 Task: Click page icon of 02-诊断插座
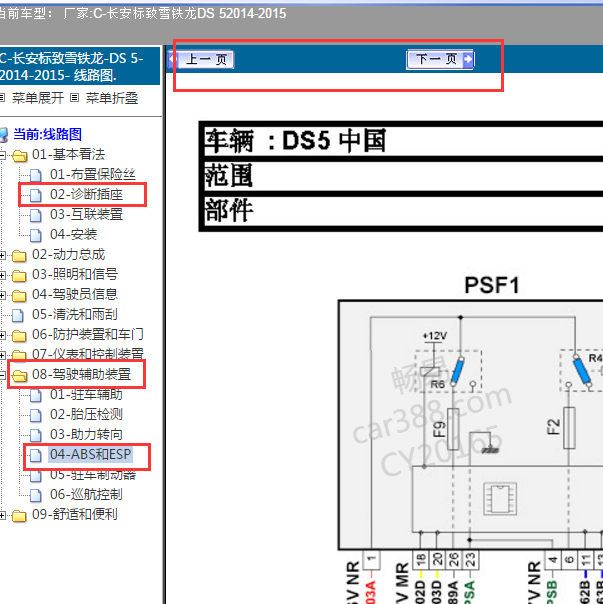(x=36, y=195)
